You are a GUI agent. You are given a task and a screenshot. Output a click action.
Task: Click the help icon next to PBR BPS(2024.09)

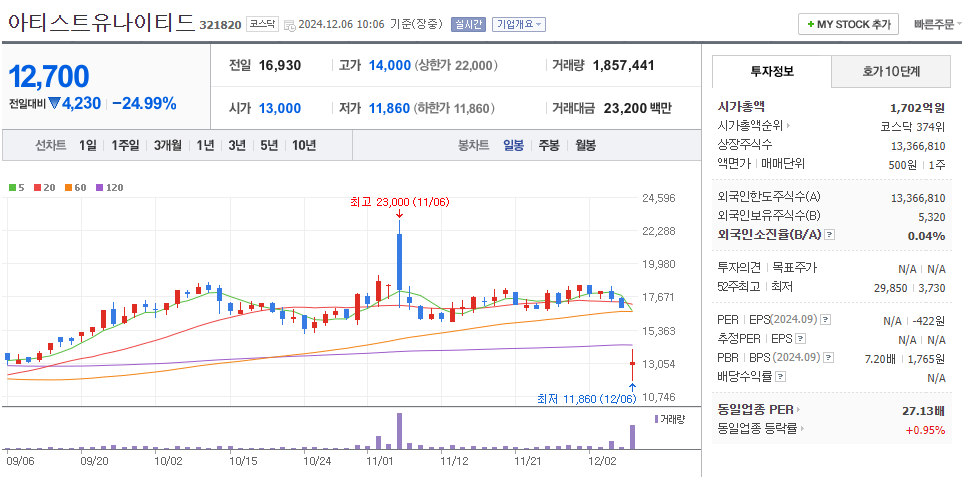(x=830, y=358)
